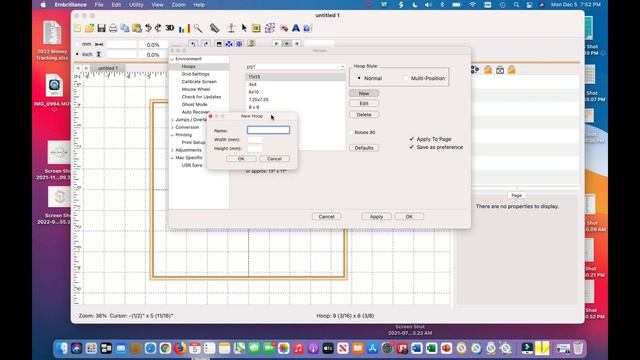Open the Music app in the dock

click(x=298, y=348)
